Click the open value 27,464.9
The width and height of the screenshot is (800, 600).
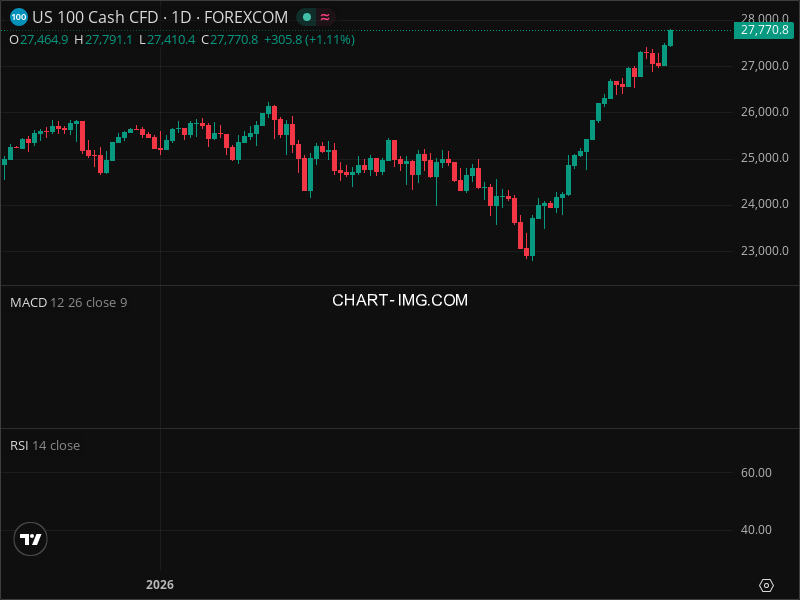coord(44,40)
